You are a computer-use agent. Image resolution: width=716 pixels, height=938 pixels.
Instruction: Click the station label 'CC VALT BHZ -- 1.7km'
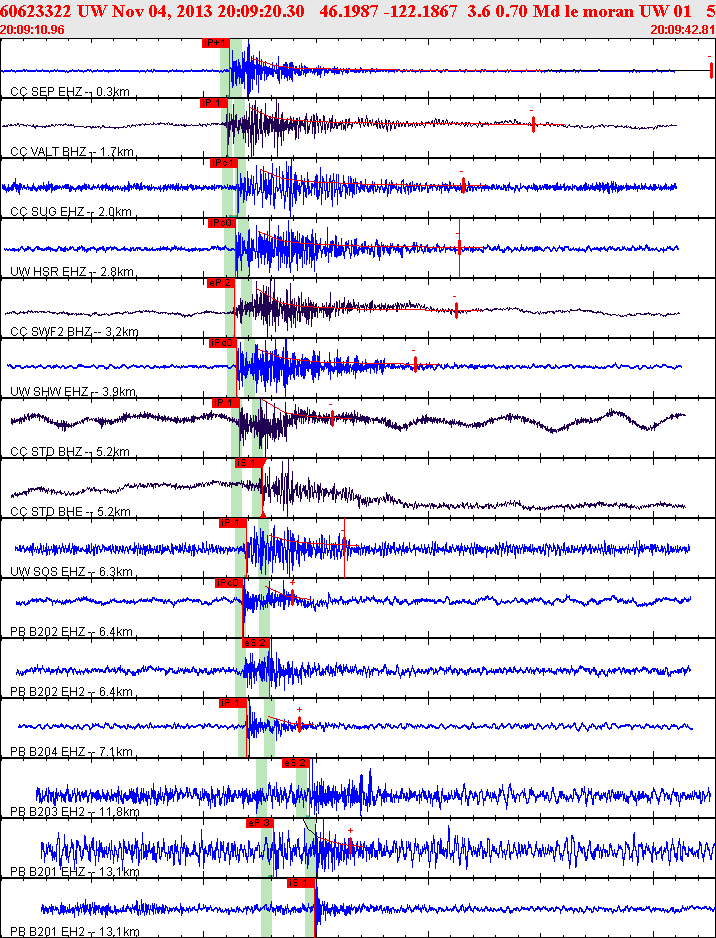(72, 152)
